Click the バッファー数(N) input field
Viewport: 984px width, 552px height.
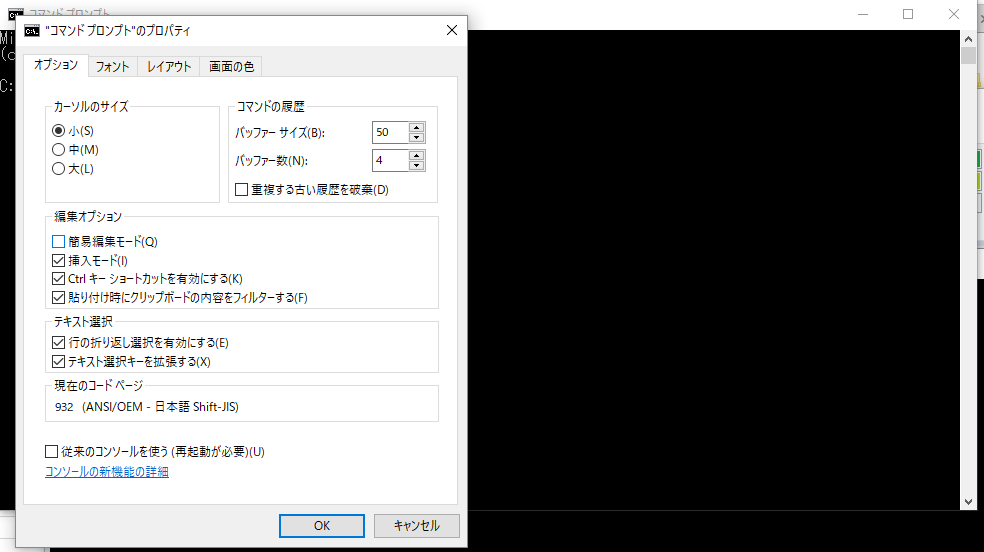click(x=390, y=161)
